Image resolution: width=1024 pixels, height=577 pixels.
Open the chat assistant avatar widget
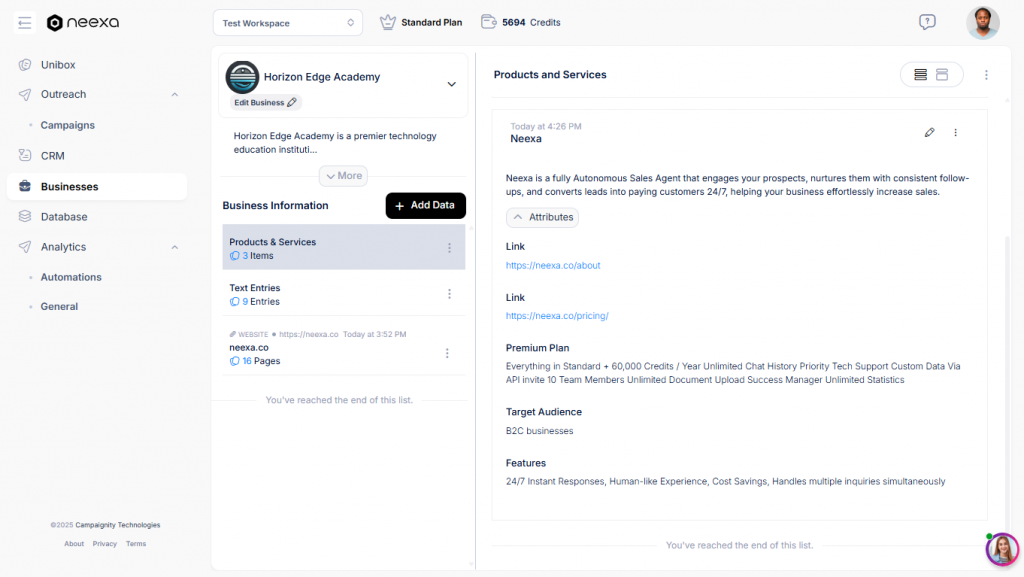click(1001, 549)
